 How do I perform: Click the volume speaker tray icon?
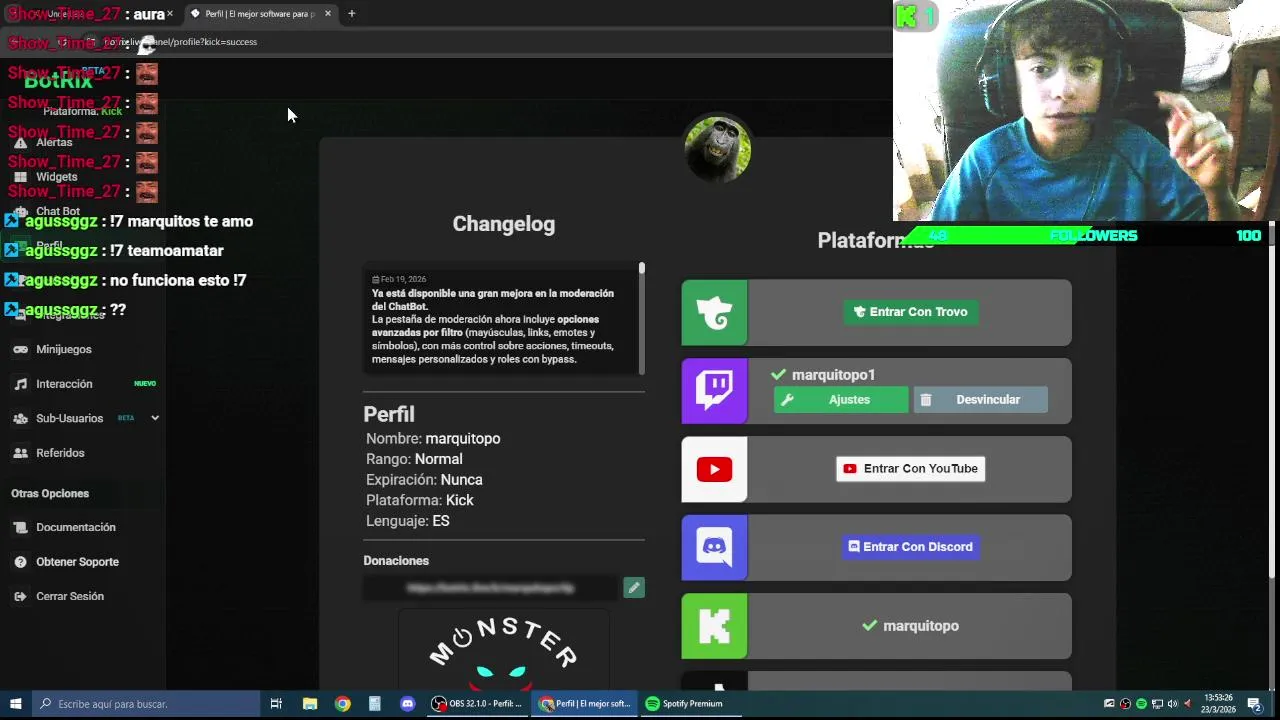(x=1173, y=704)
